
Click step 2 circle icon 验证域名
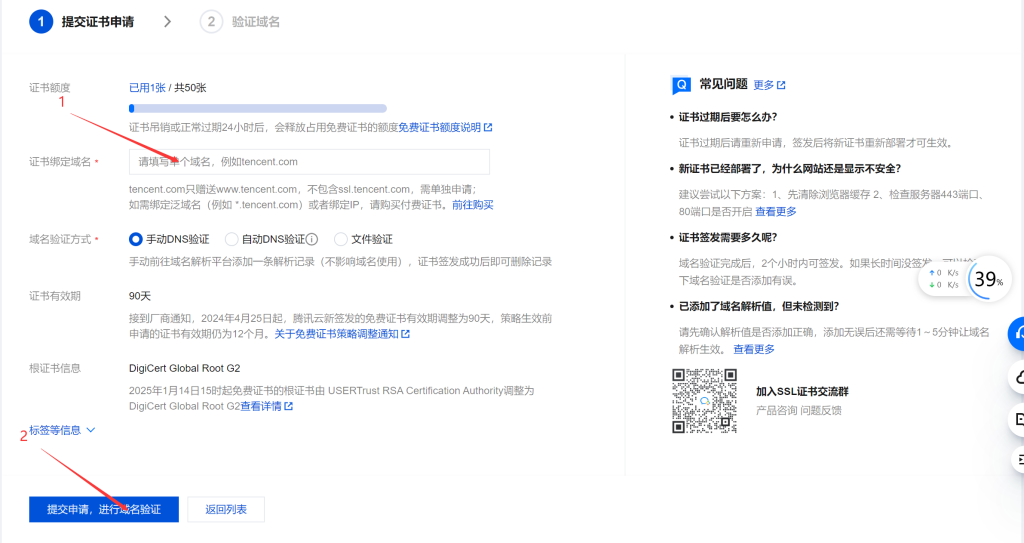pyautogui.click(x=211, y=21)
